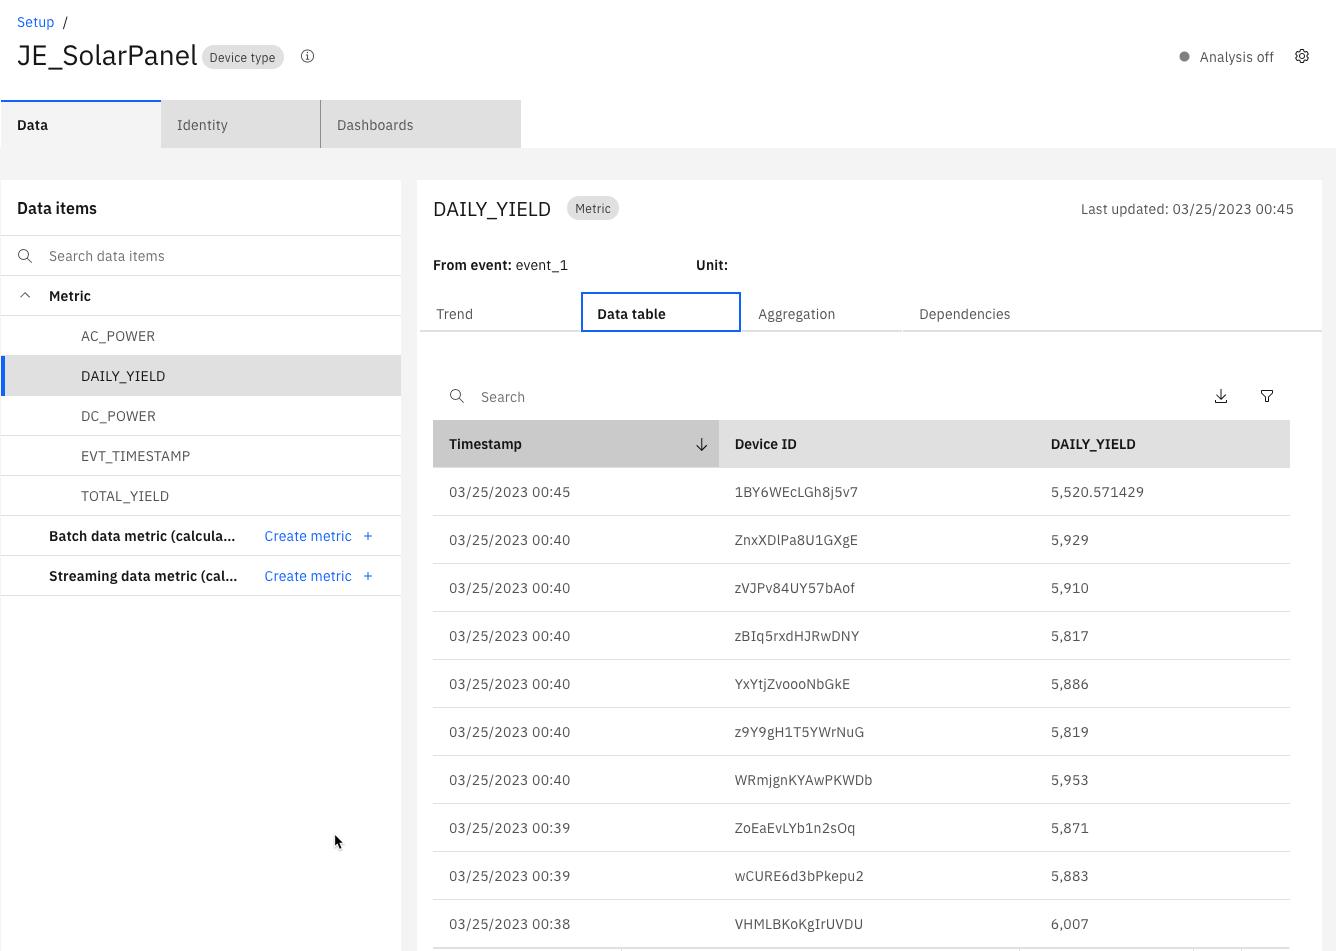Viewport: 1336px width, 951px height.
Task: Click the Search data items field
Action: click(201, 256)
